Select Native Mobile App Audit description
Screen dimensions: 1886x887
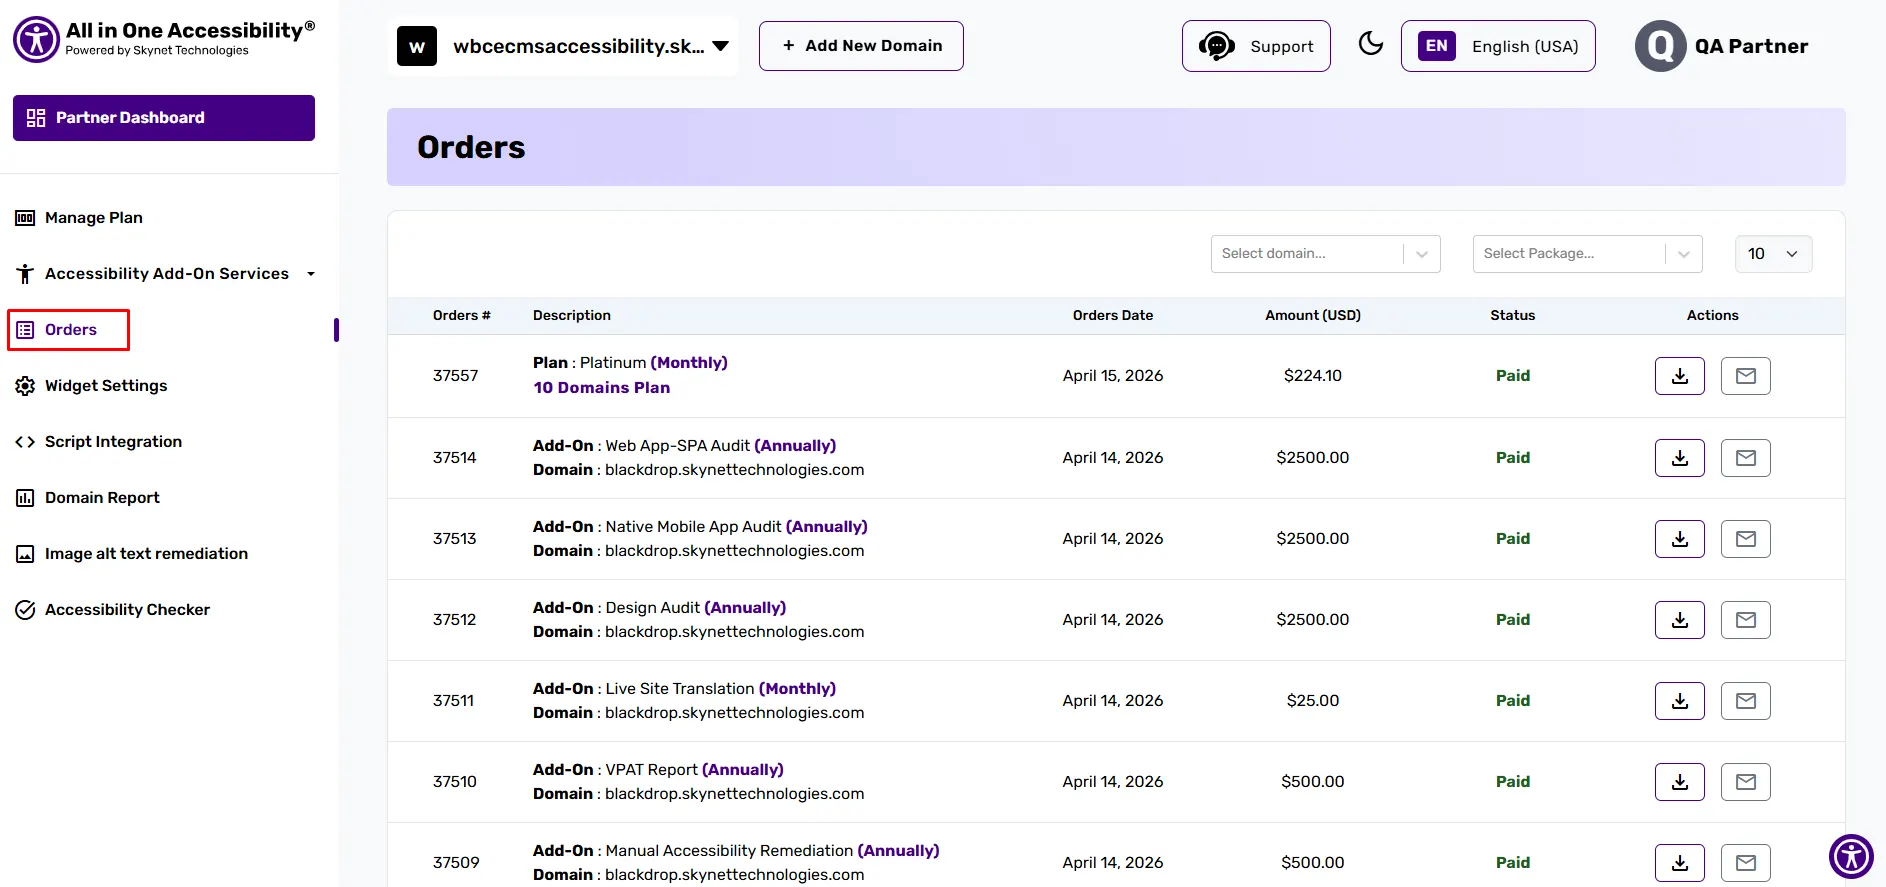pyautogui.click(x=700, y=527)
